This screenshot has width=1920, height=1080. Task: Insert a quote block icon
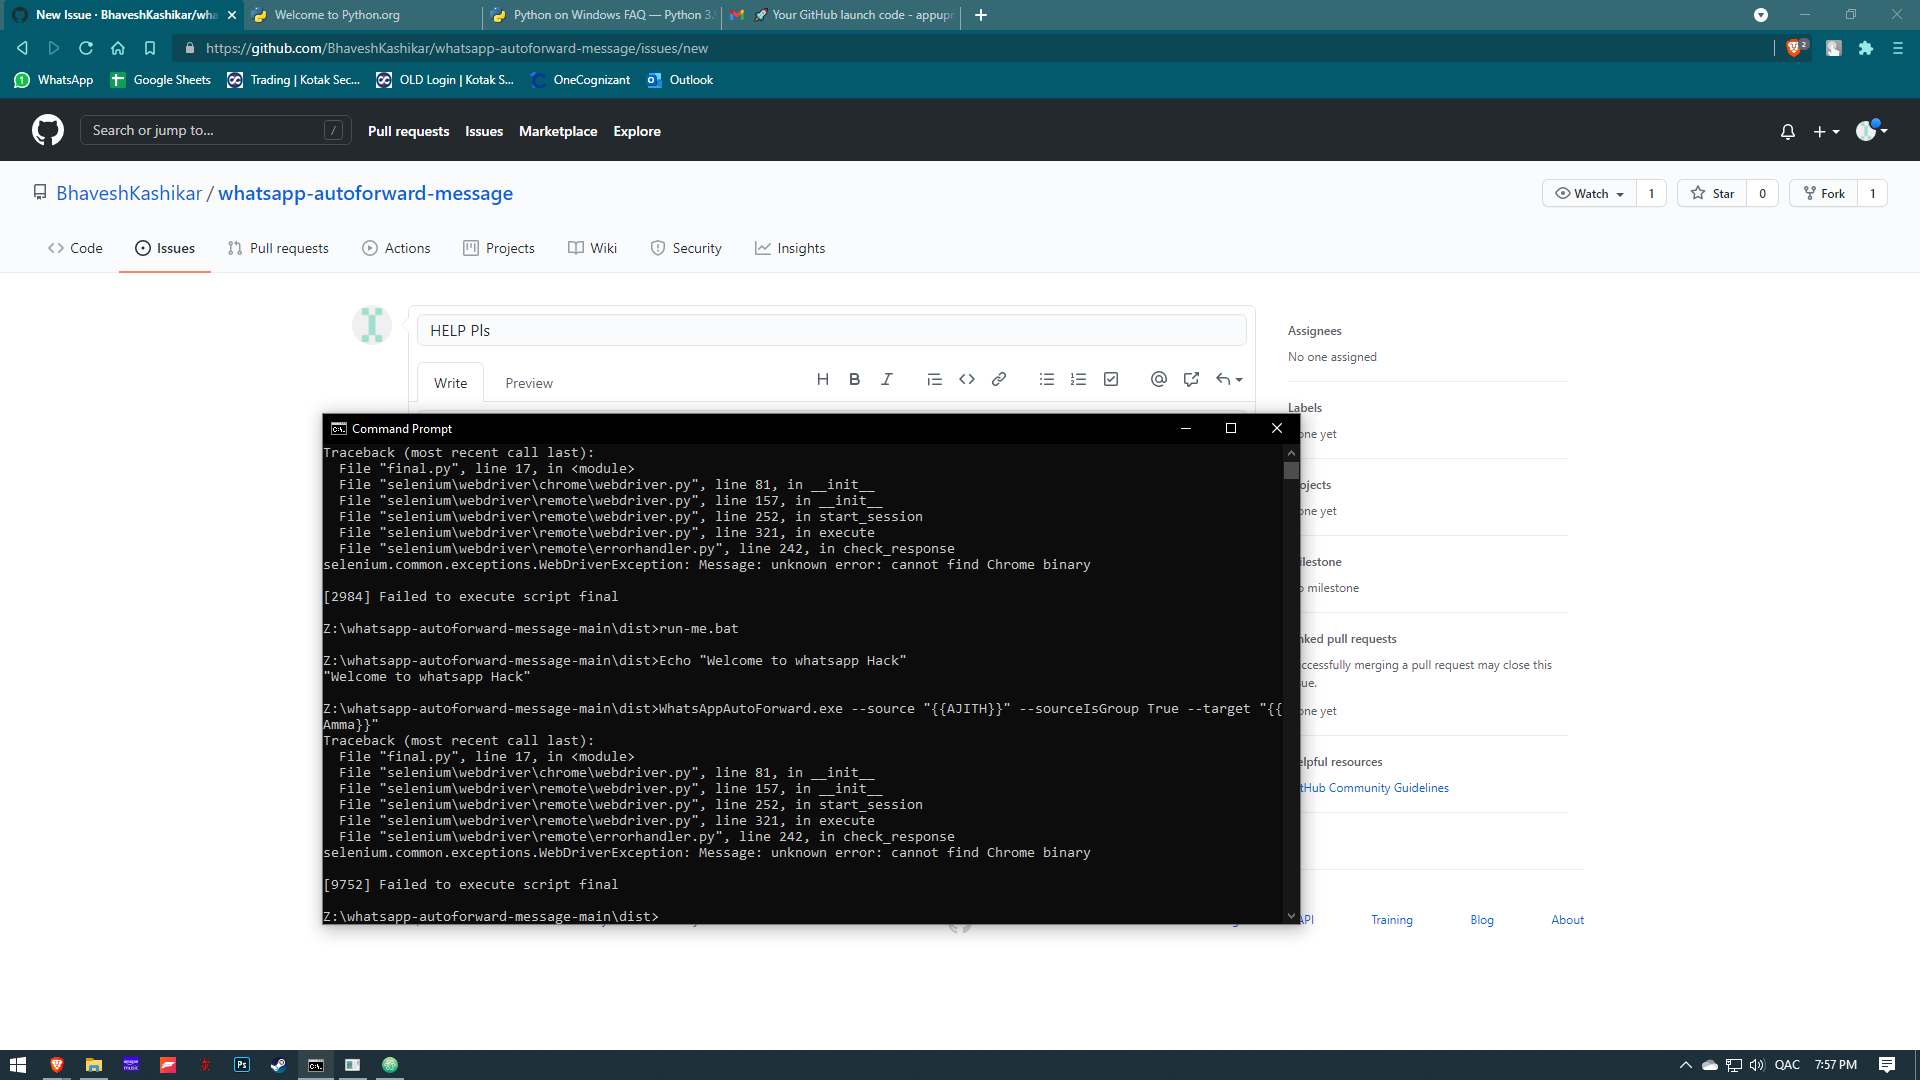click(x=934, y=379)
